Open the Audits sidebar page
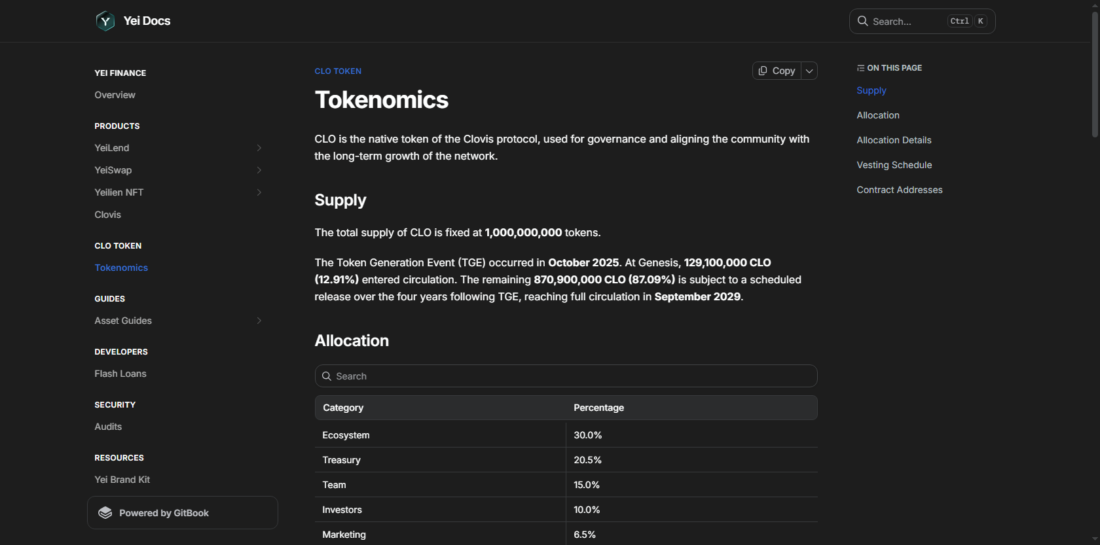The height and width of the screenshot is (545, 1100). 108,426
